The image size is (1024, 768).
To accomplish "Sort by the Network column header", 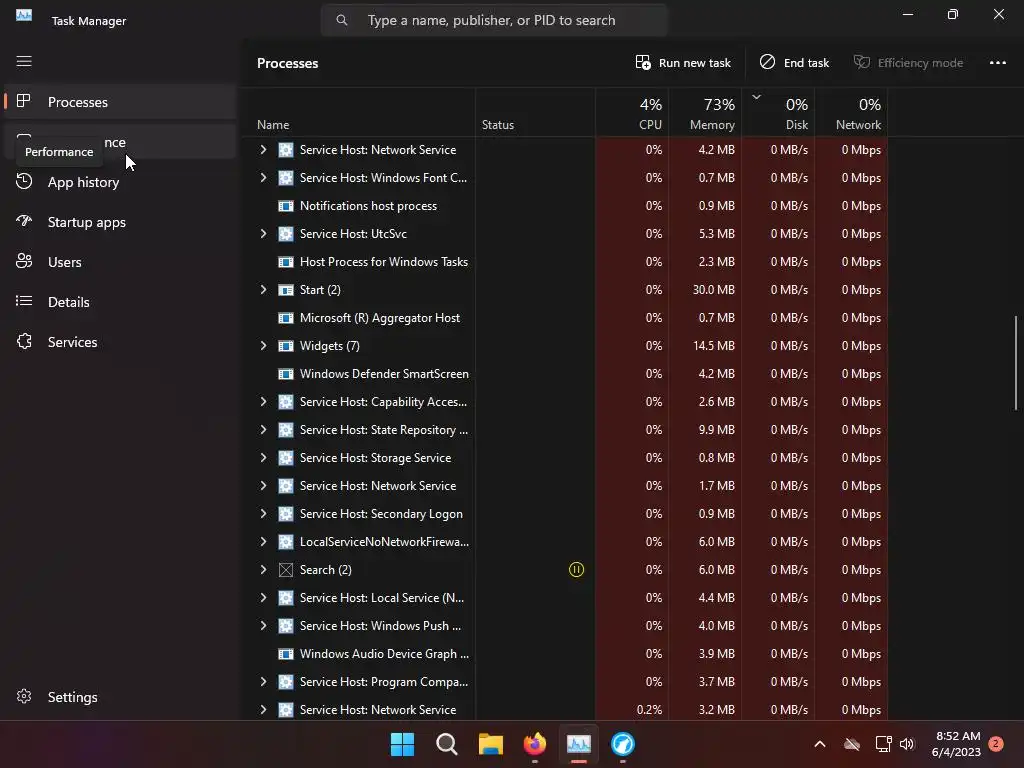I will tap(852, 112).
